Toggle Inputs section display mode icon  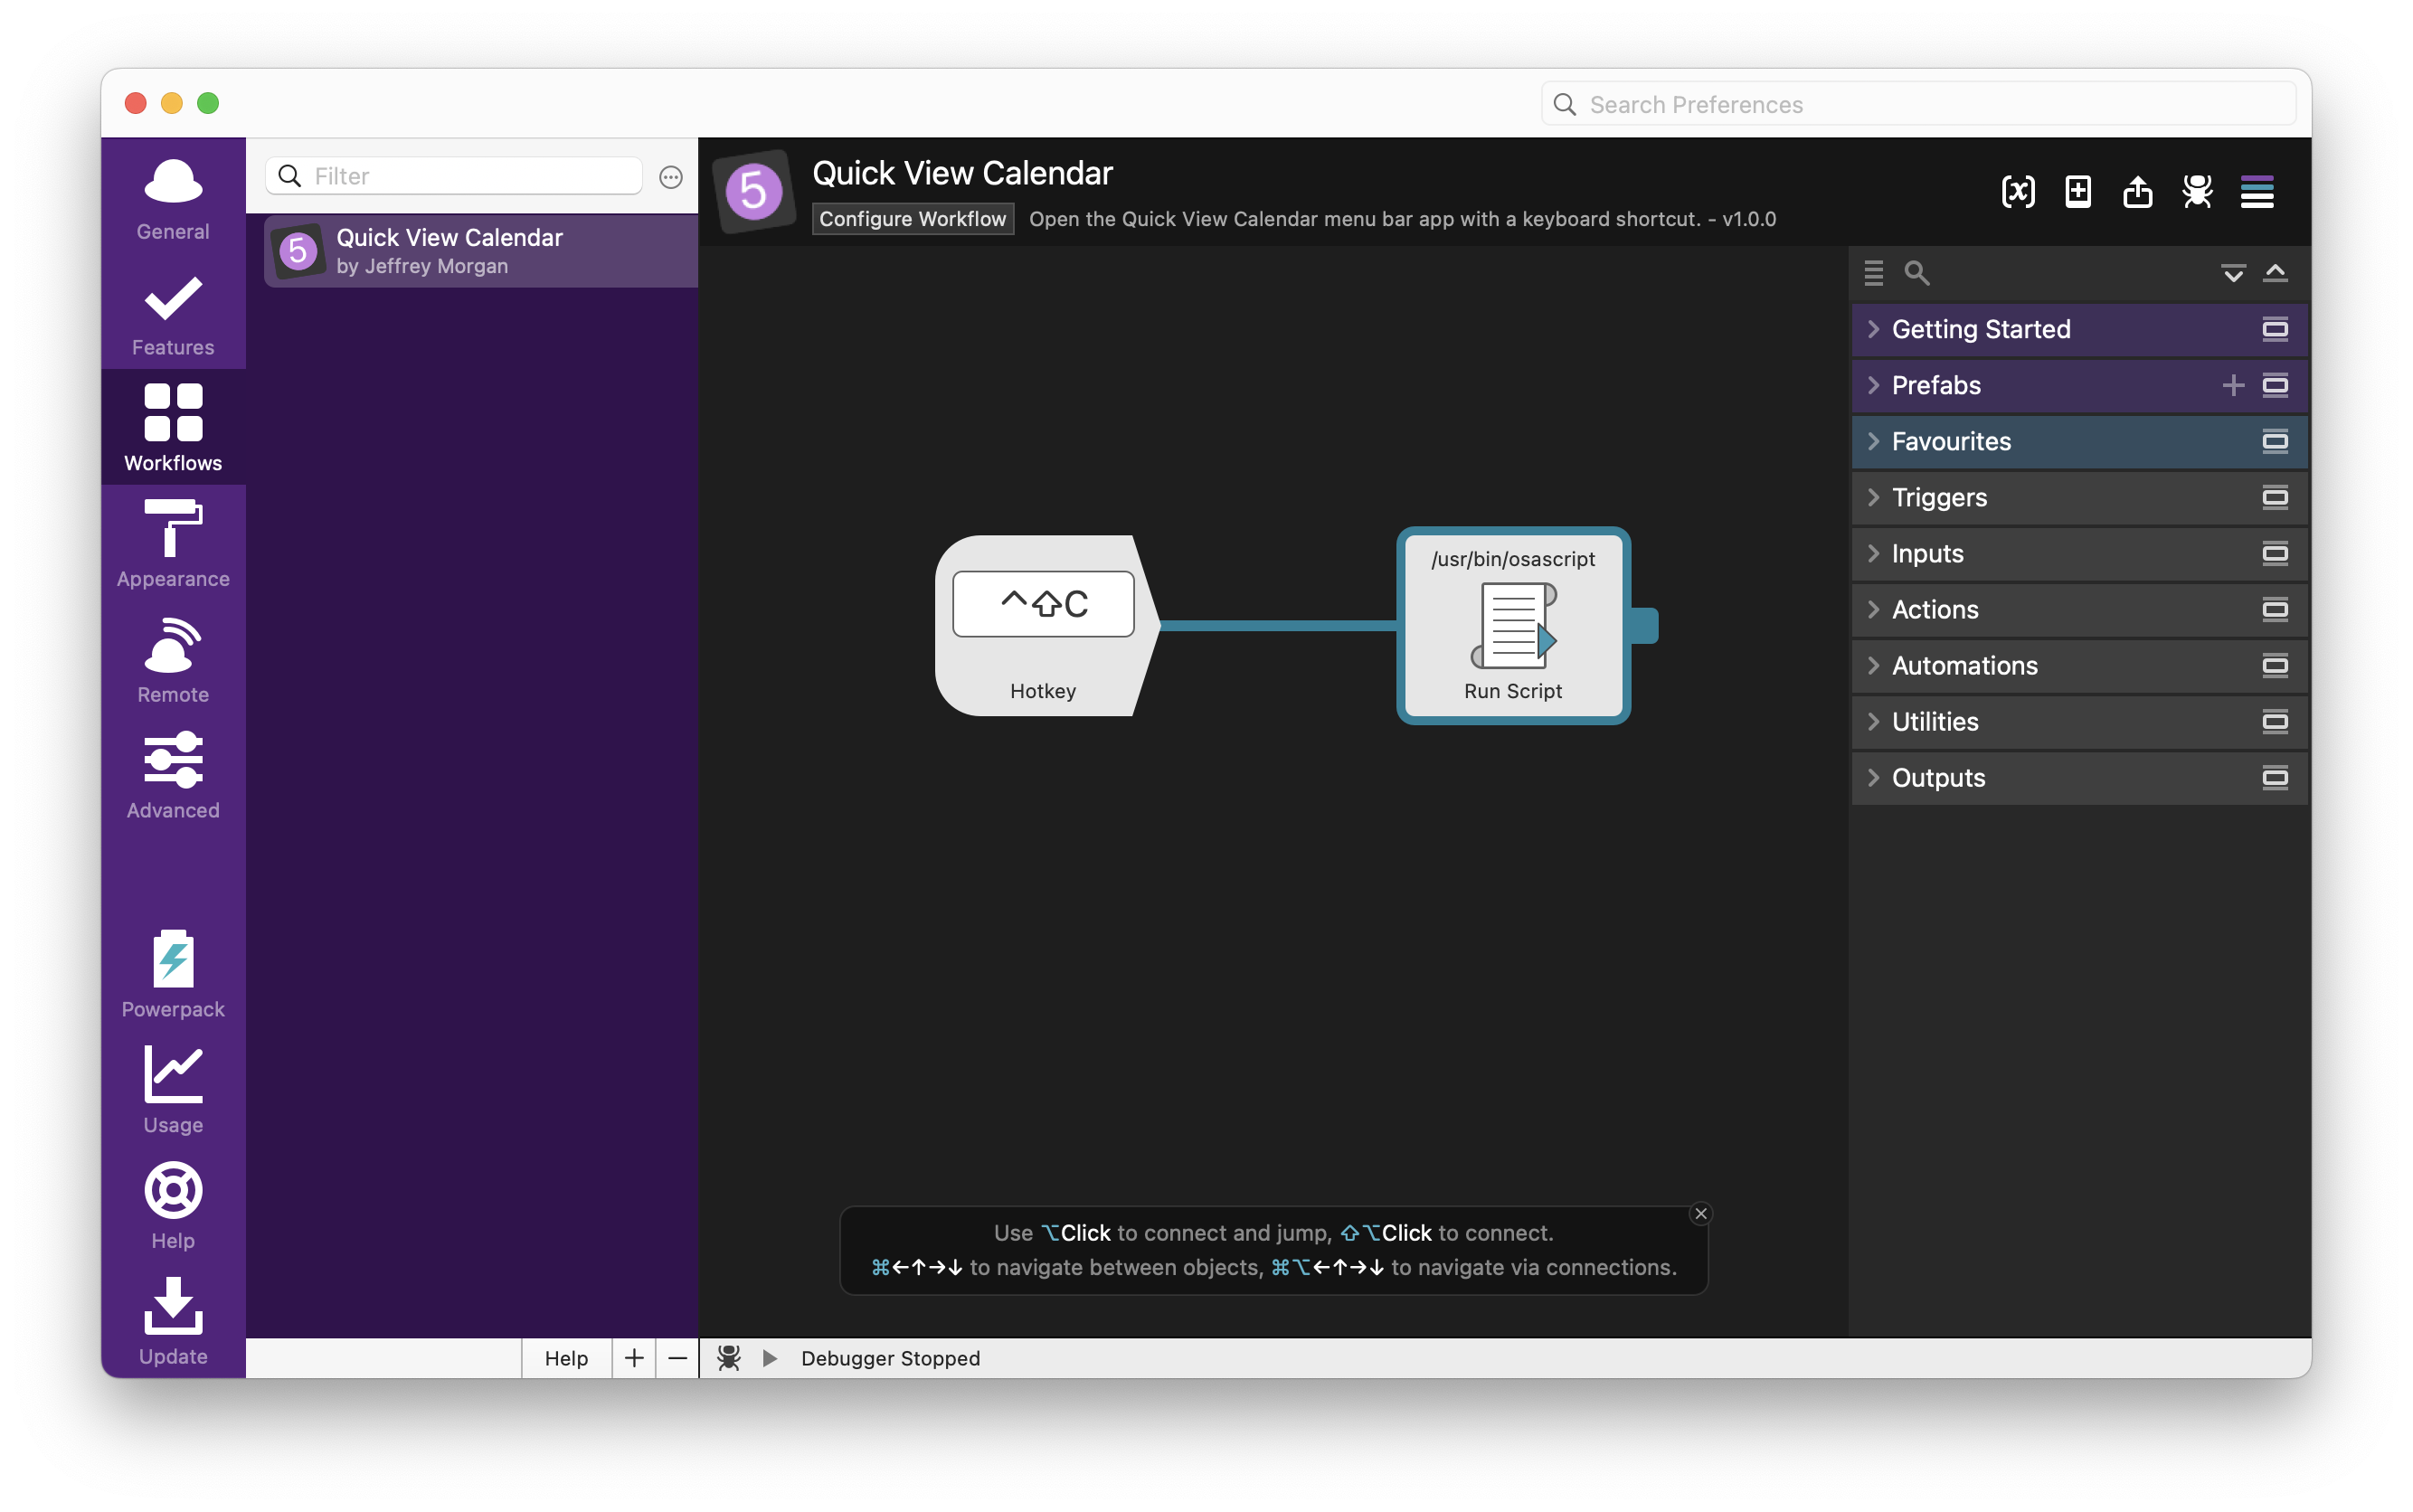(2275, 553)
